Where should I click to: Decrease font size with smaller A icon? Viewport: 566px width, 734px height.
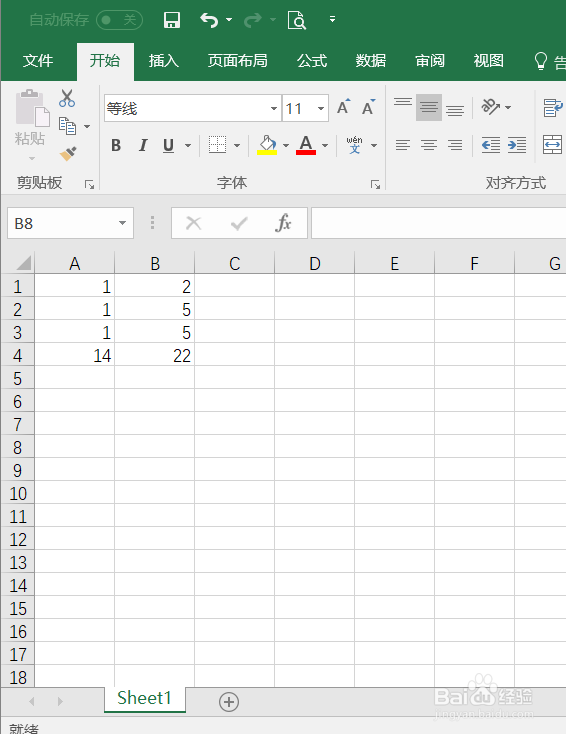click(369, 107)
